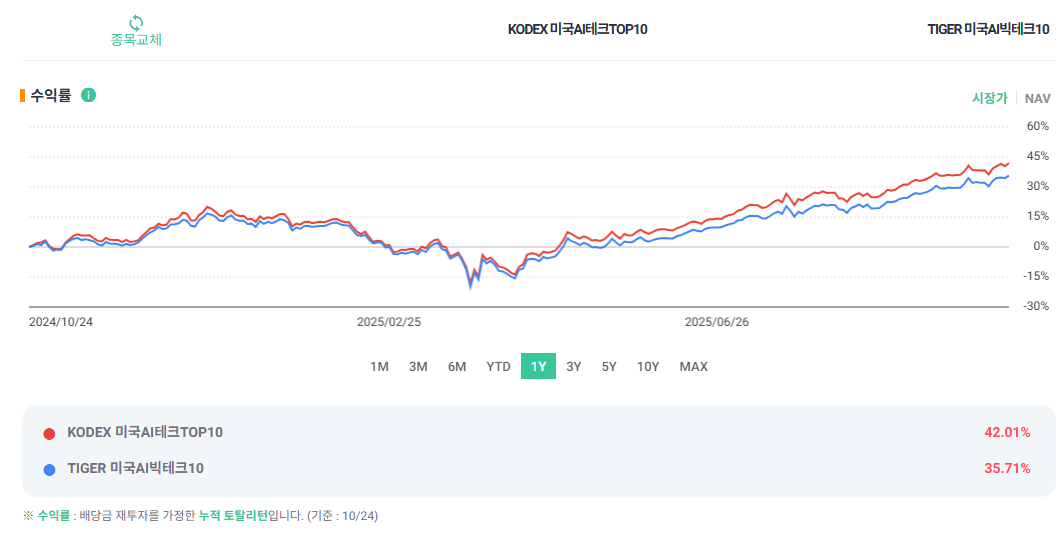This screenshot has height=536, width=1064.
Task: Click the 35.71% return value
Action: coord(1007,468)
